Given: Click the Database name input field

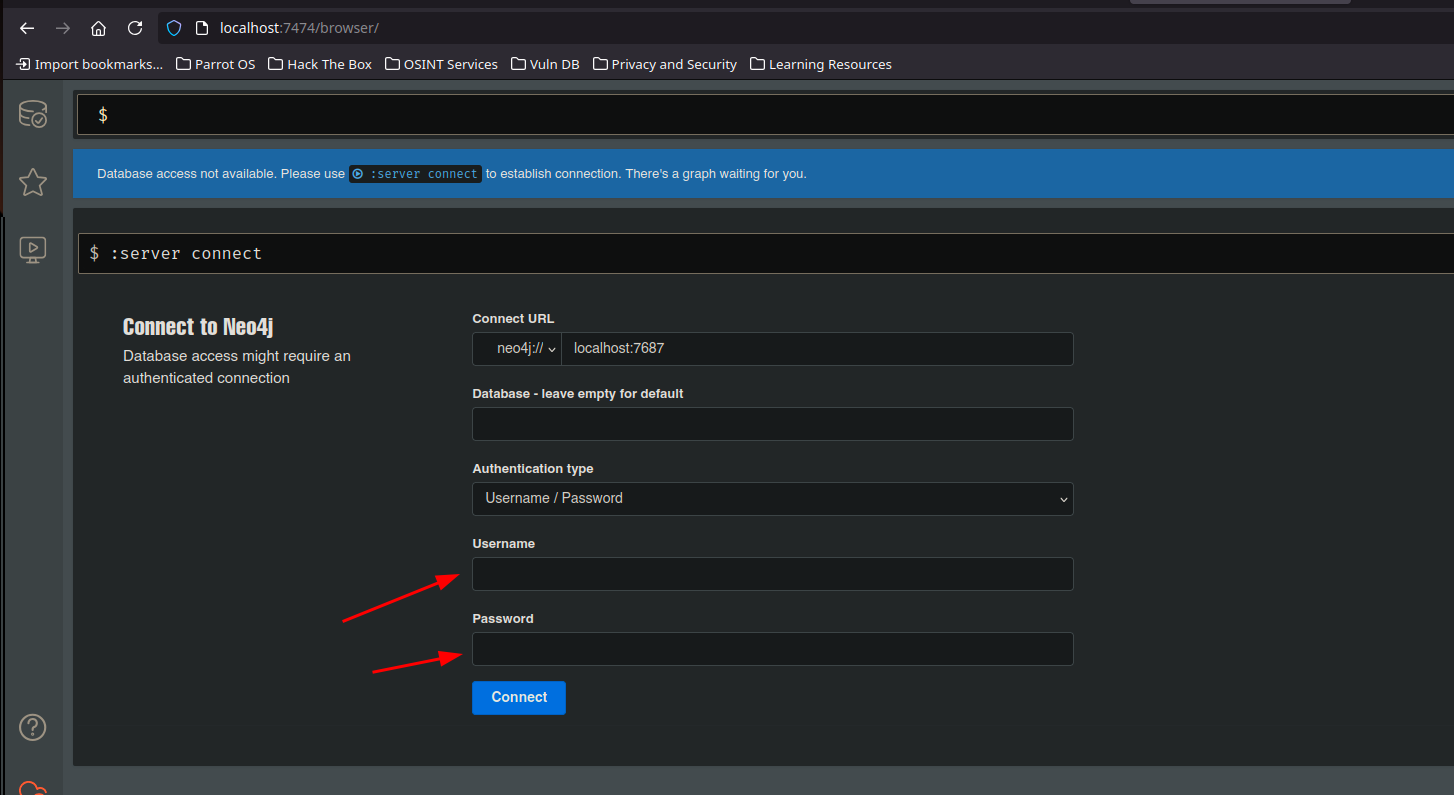Looking at the screenshot, I should tap(772, 424).
